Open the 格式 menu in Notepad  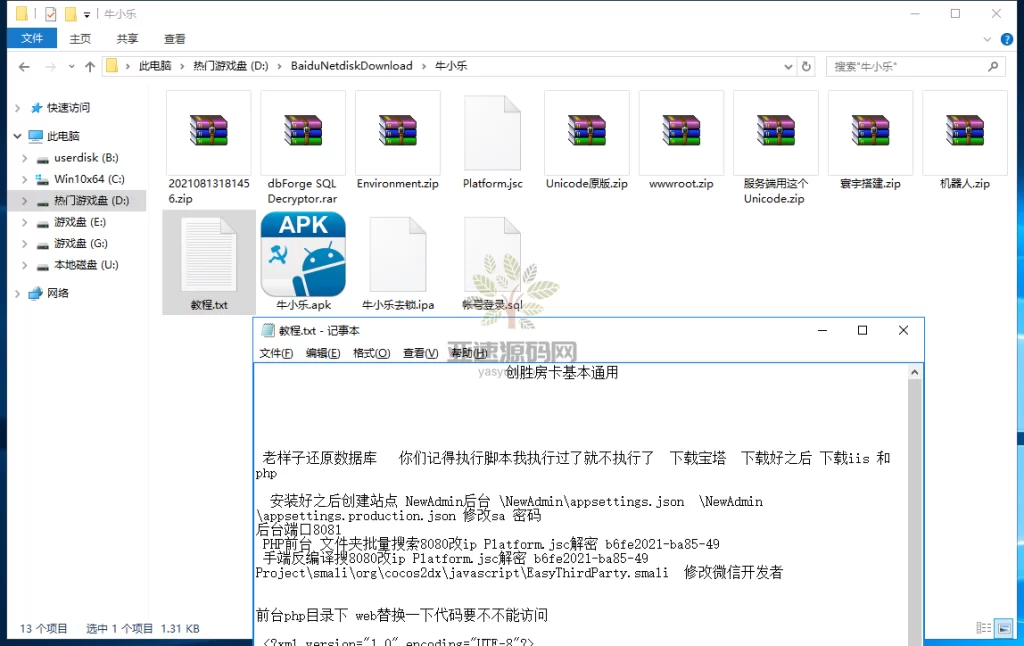[x=373, y=353]
